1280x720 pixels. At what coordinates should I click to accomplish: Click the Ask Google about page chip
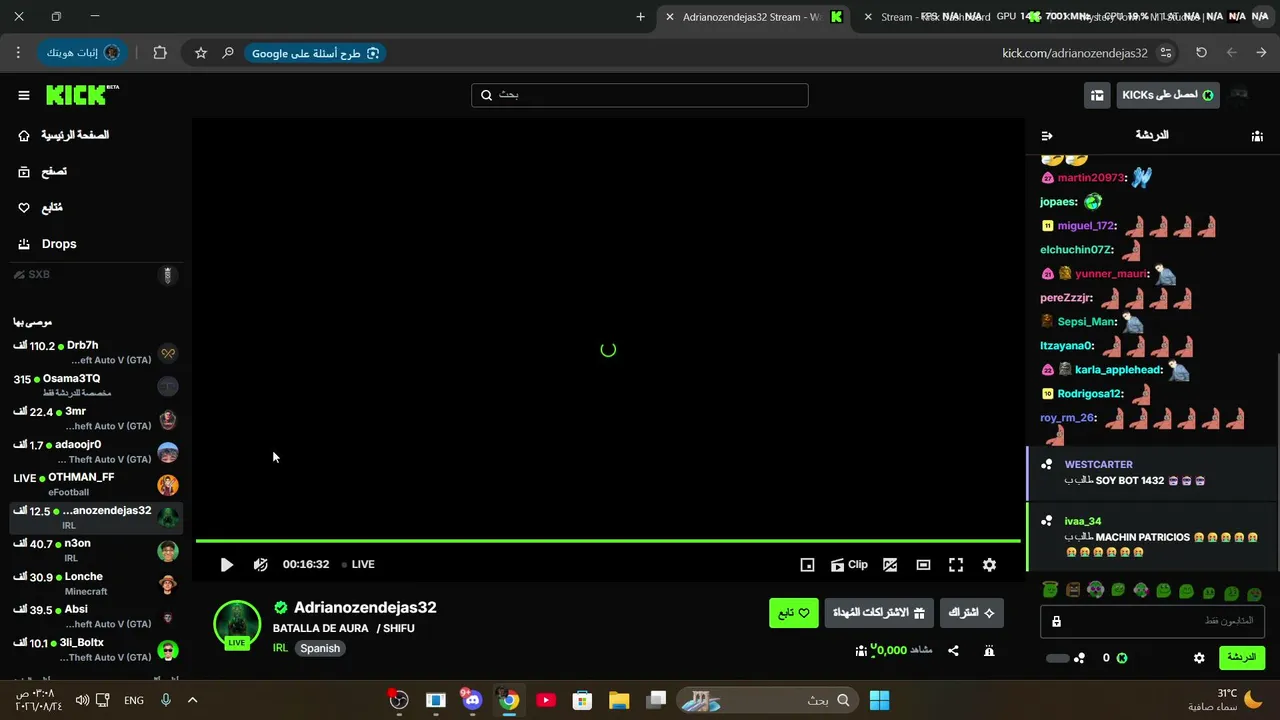tap(315, 53)
